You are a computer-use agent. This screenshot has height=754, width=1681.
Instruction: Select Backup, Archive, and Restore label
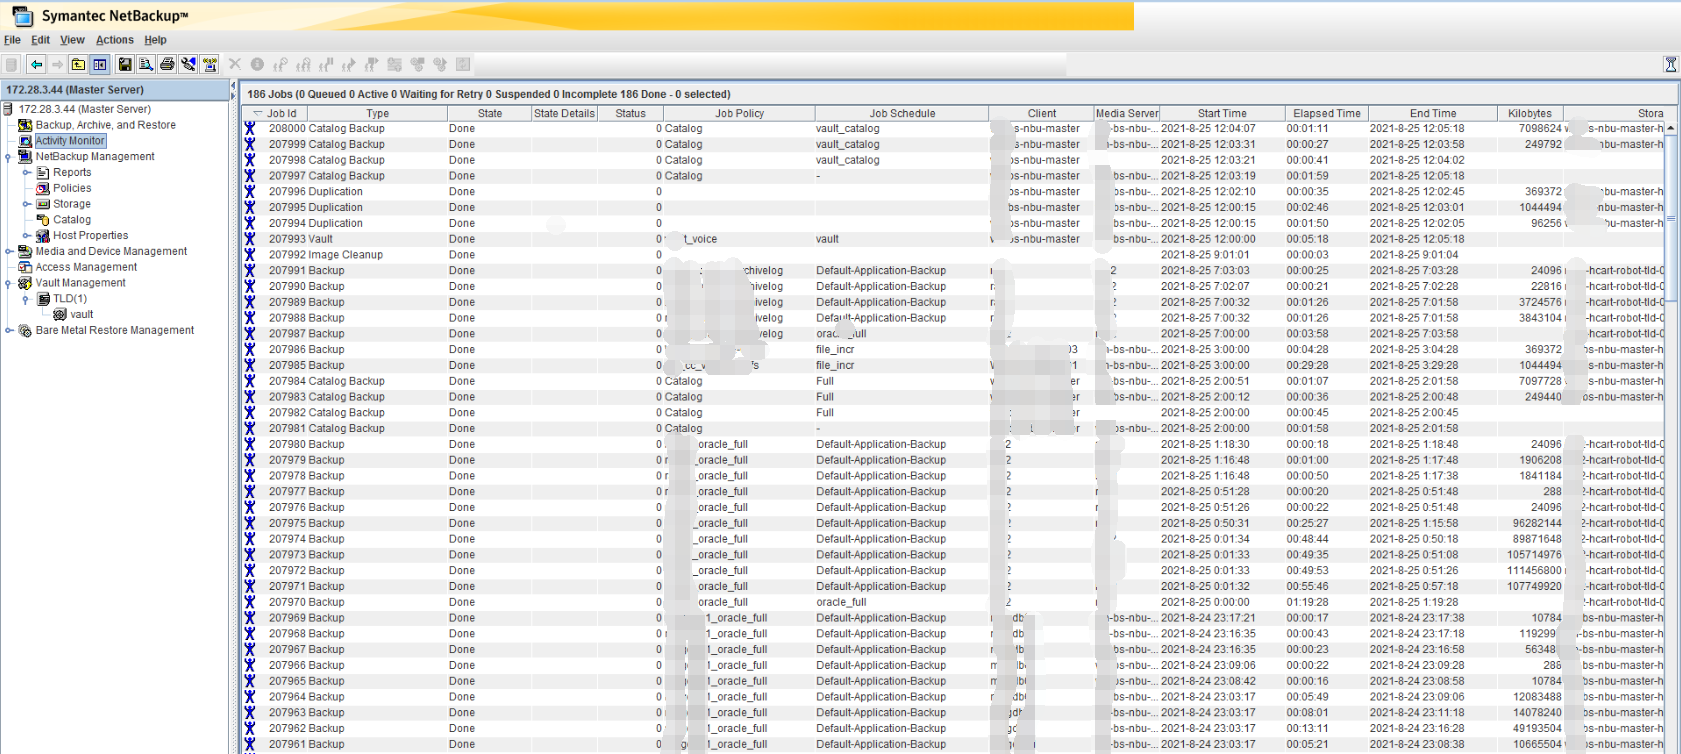[x=106, y=125]
